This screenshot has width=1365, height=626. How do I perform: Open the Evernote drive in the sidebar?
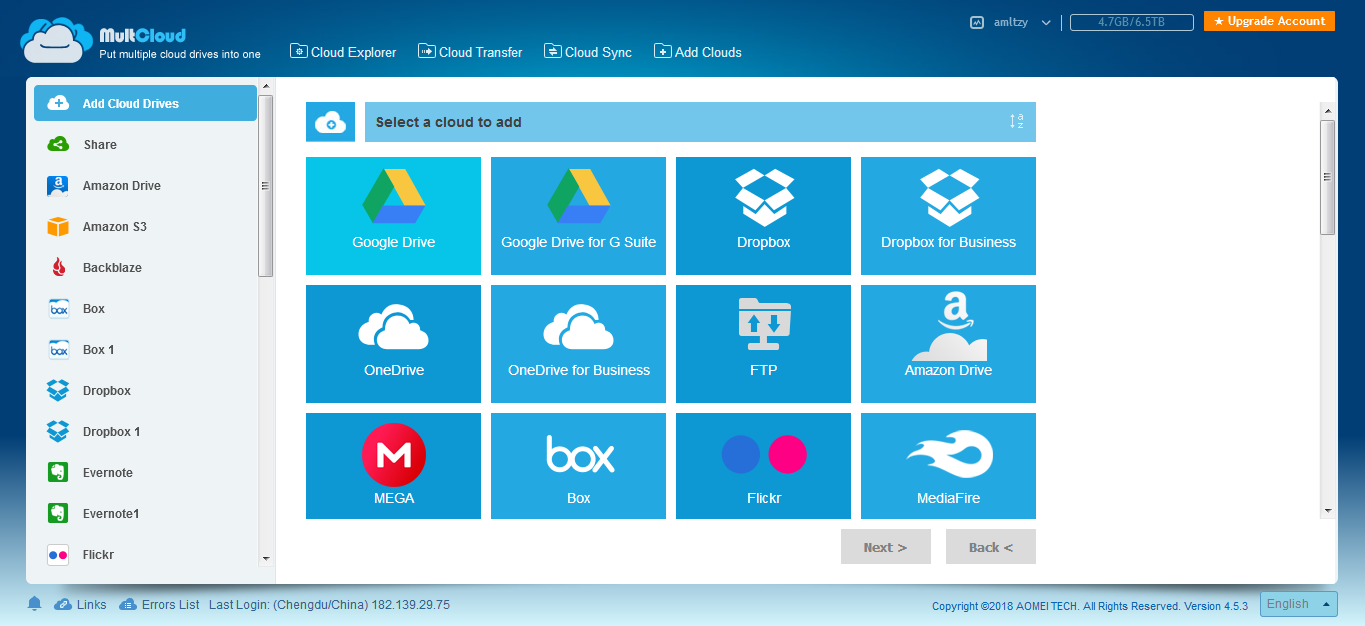145,472
